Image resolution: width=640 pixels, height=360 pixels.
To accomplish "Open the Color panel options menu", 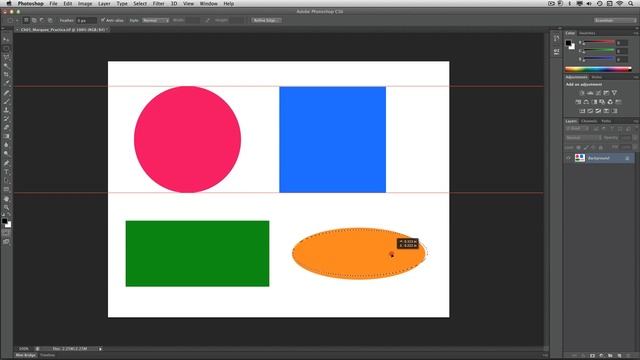I will (636, 33).
